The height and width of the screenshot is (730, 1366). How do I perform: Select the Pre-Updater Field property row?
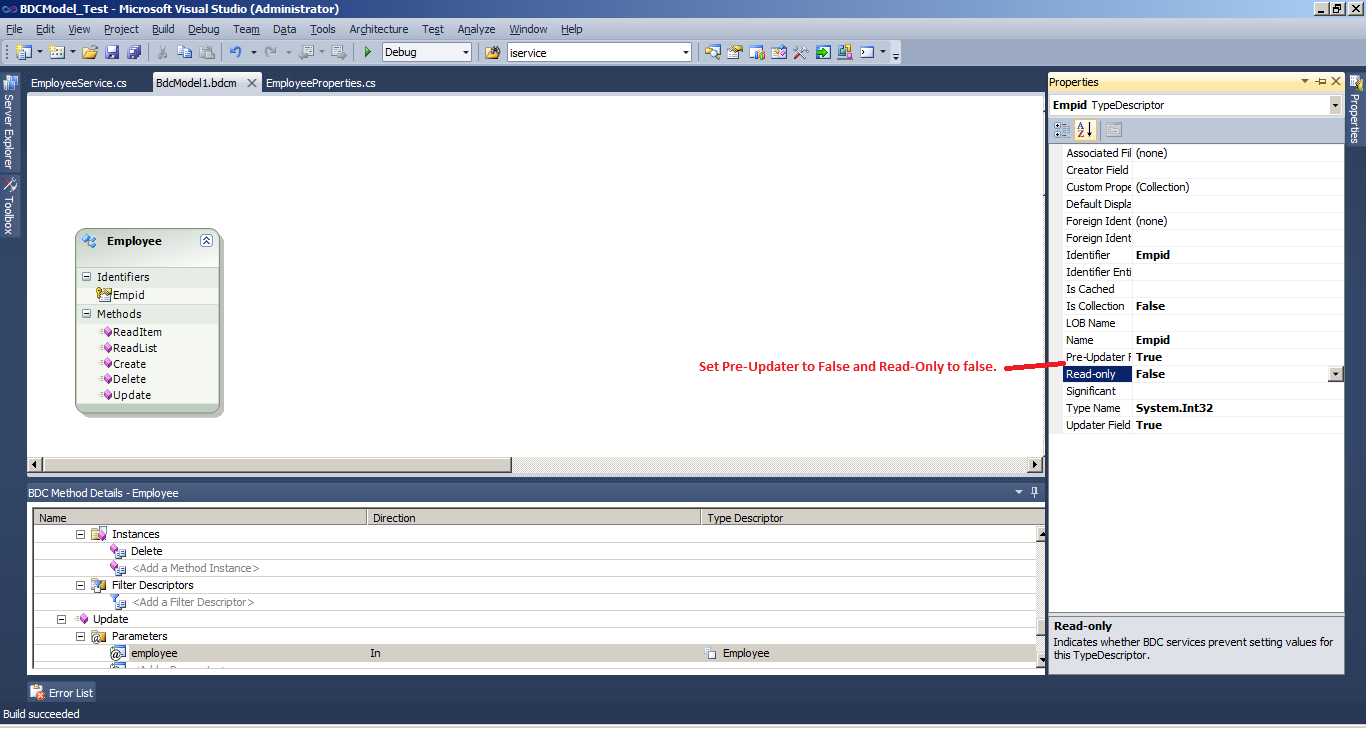(1203, 357)
